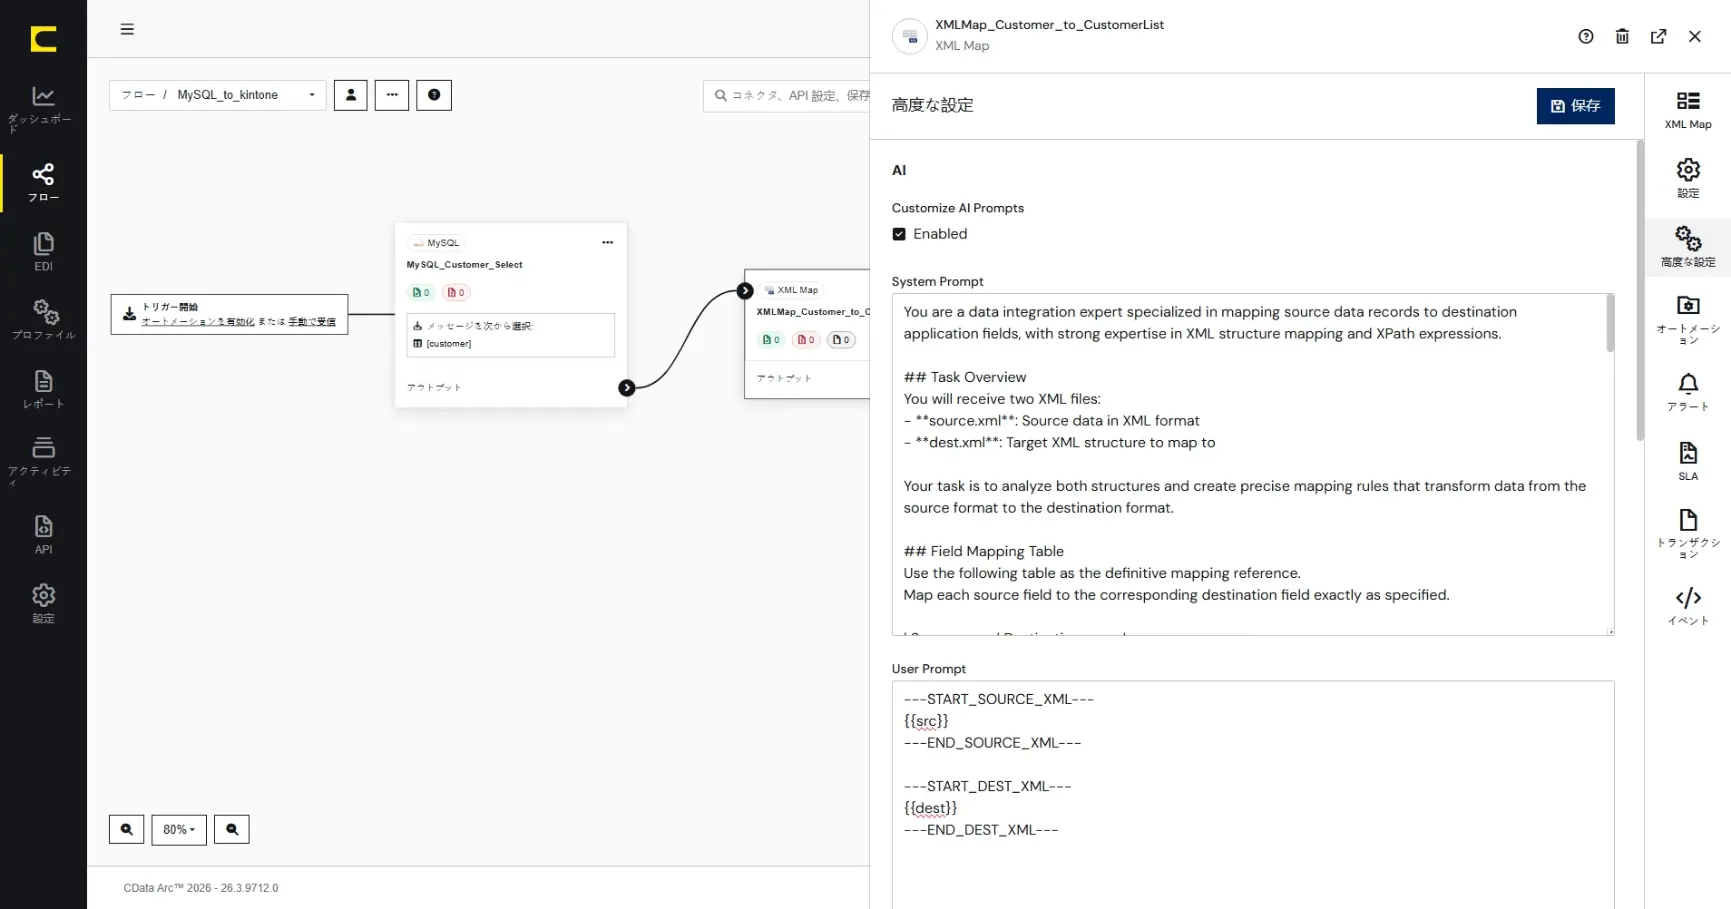Open フロー in the left sidebar
Viewport: 1731px width, 909px height.
(43, 182)
